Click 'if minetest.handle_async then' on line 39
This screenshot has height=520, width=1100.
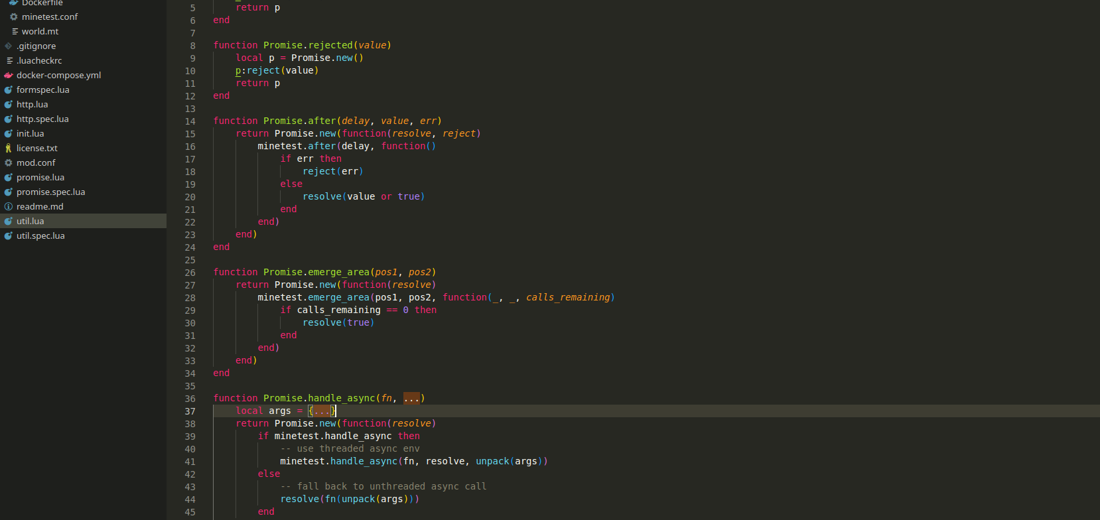(339, 436)
